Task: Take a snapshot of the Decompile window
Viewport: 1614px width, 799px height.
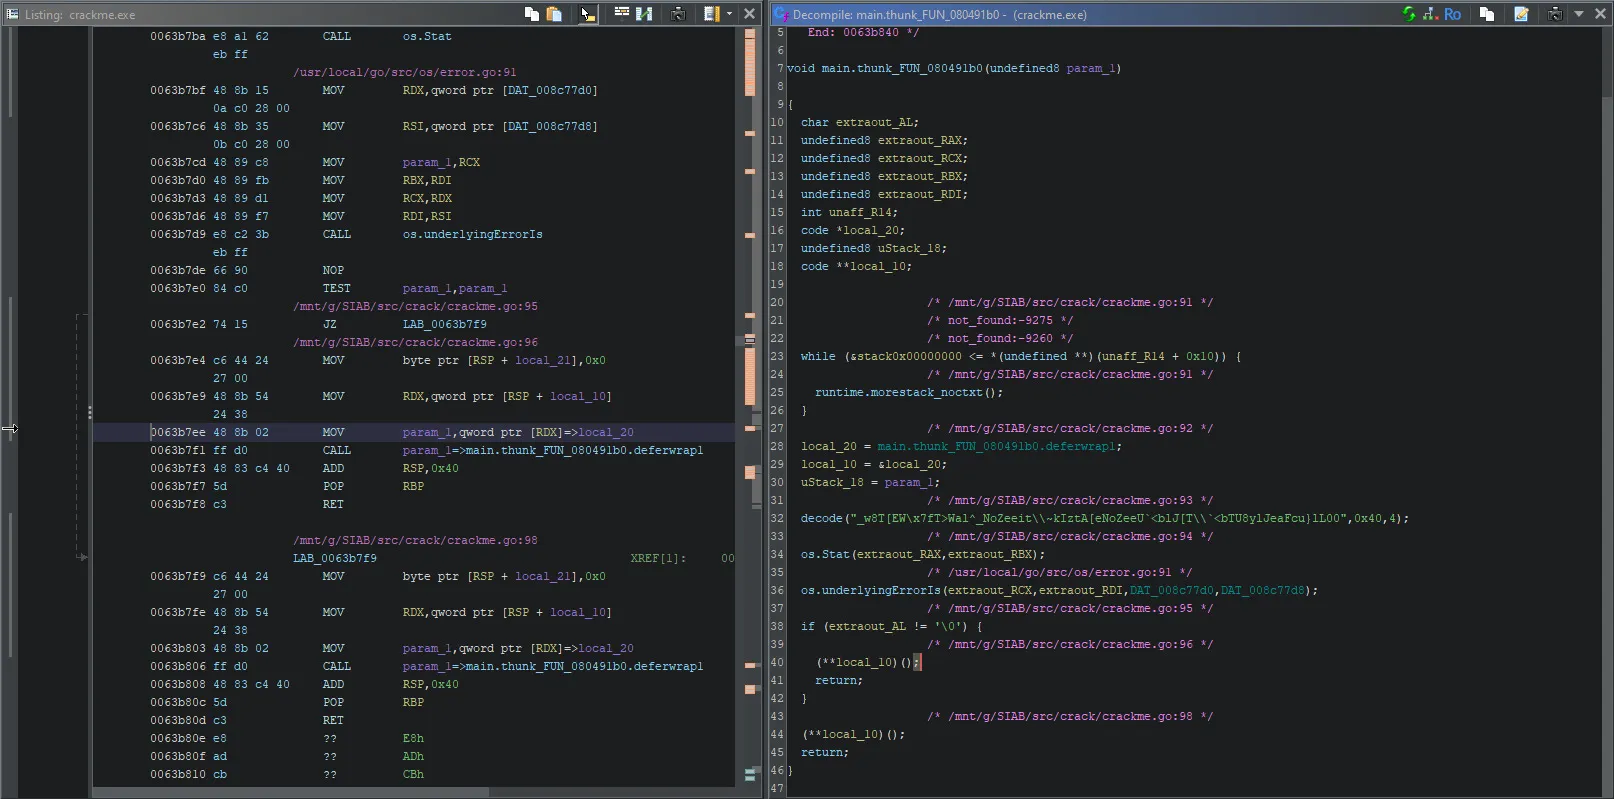Action: 1555,14
